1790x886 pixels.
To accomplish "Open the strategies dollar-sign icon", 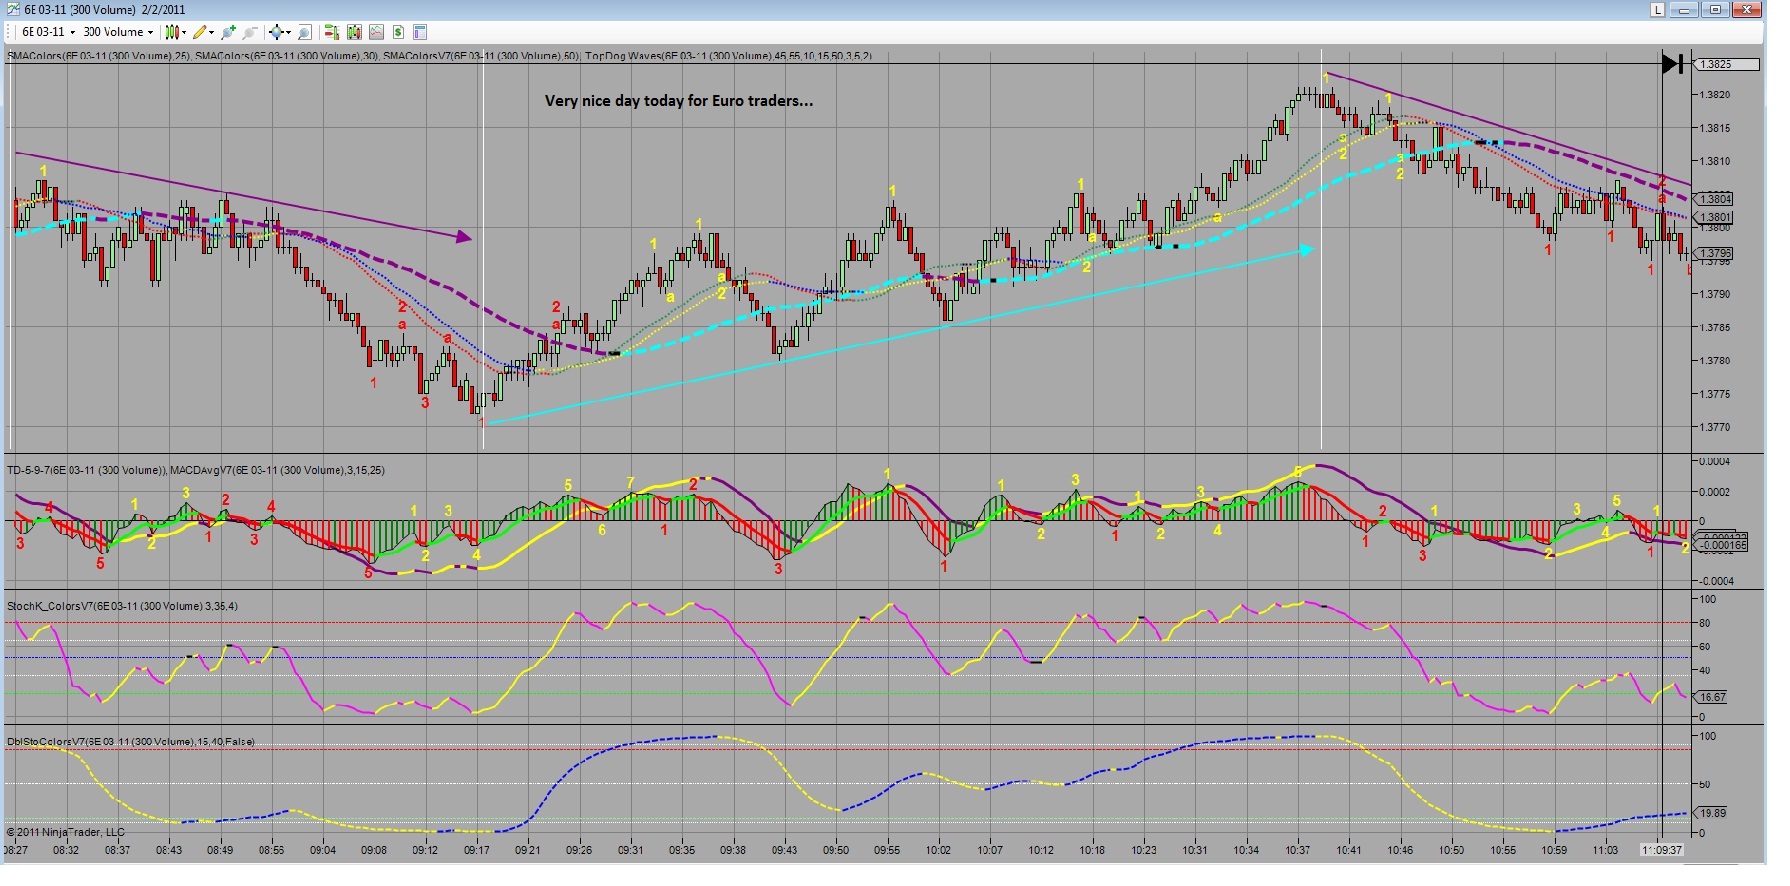I will click(398, 32).
